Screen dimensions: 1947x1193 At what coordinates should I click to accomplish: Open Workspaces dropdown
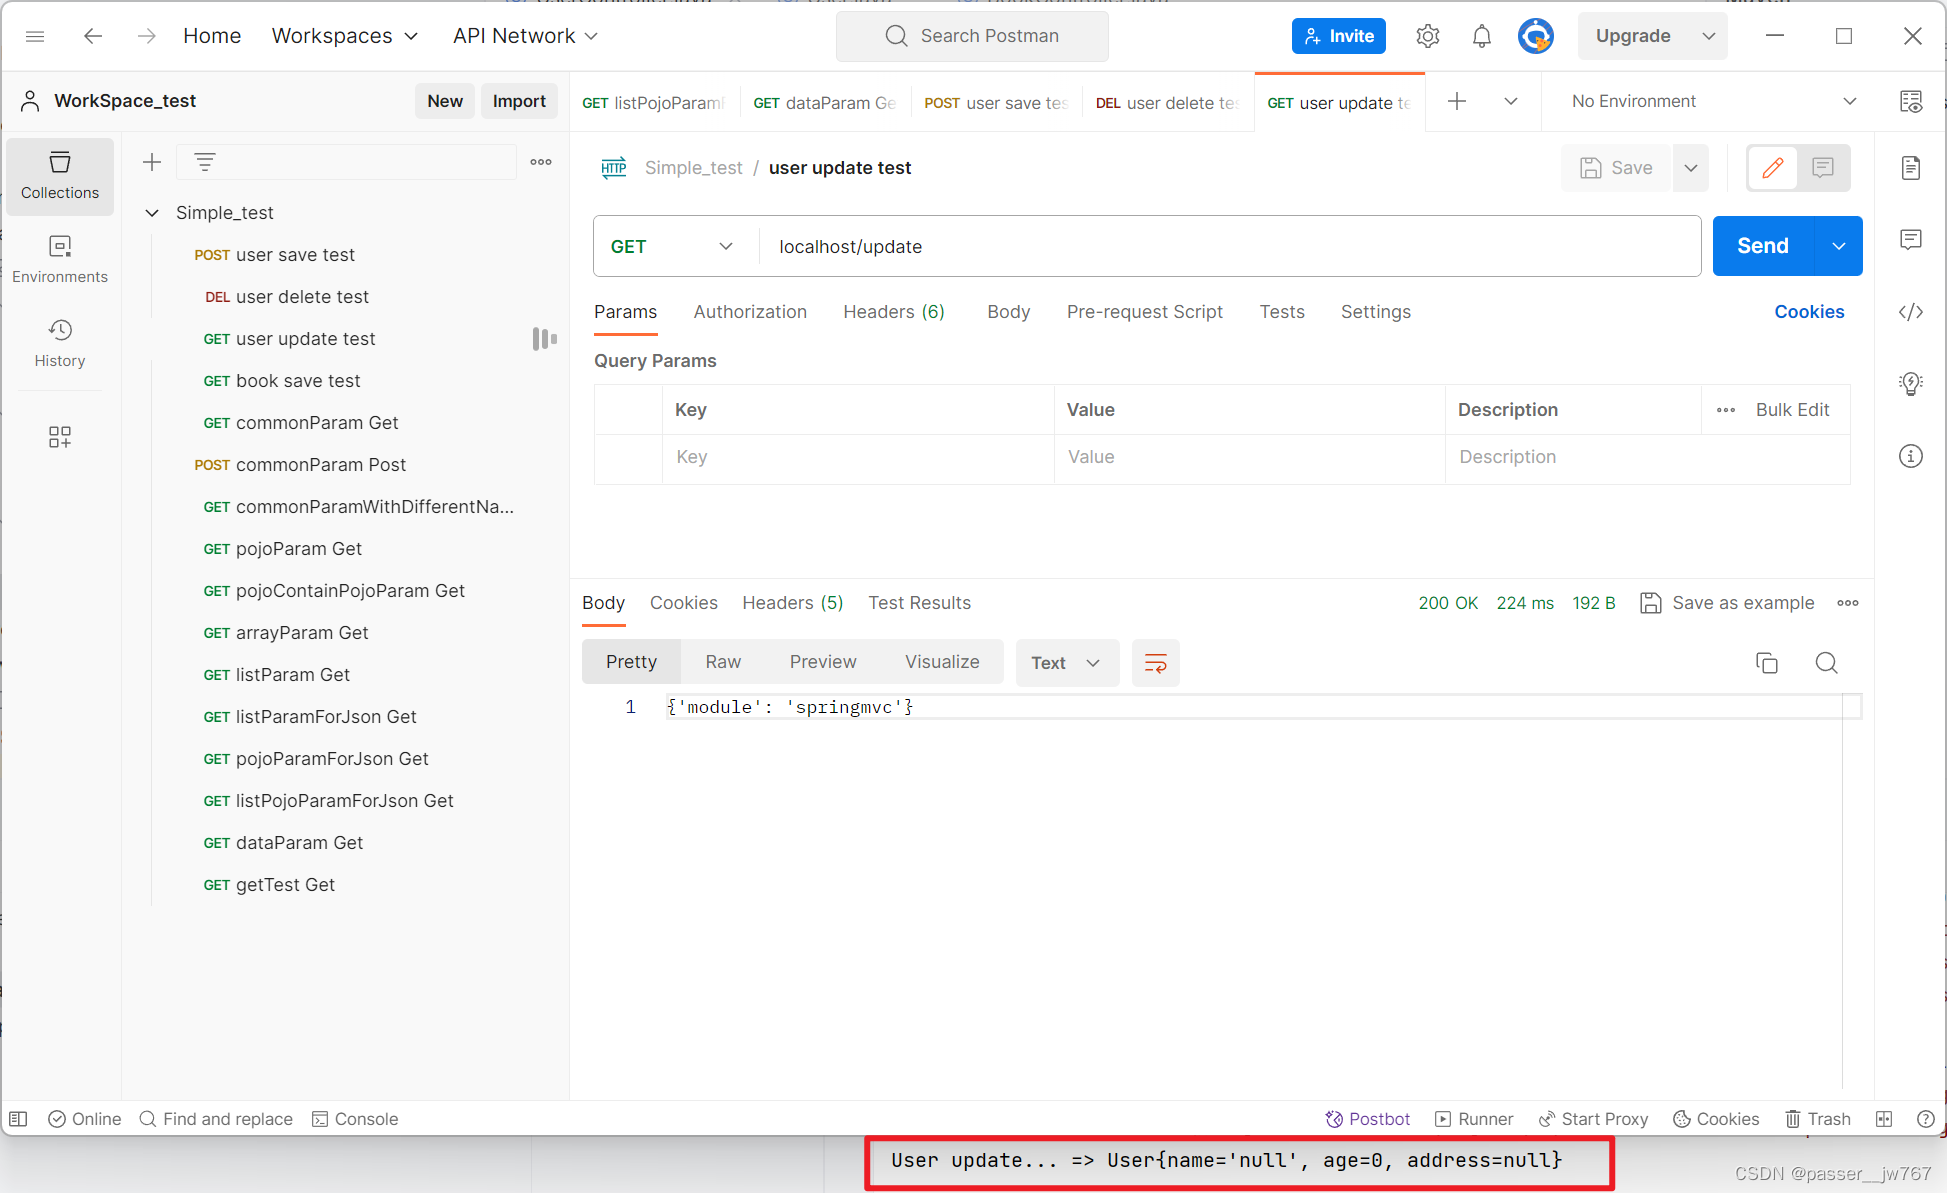pyautogui.click(x=345, y=36)
